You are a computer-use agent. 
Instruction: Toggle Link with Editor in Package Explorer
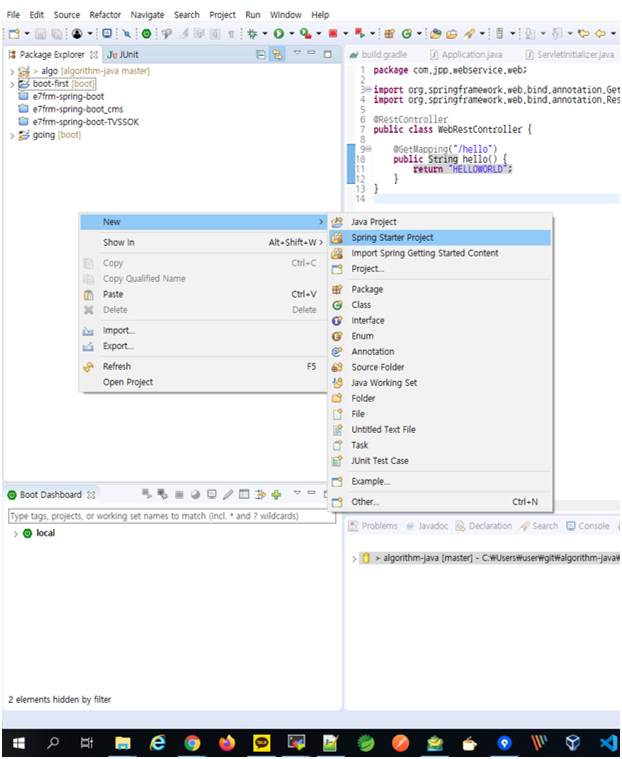pos(277,54)
